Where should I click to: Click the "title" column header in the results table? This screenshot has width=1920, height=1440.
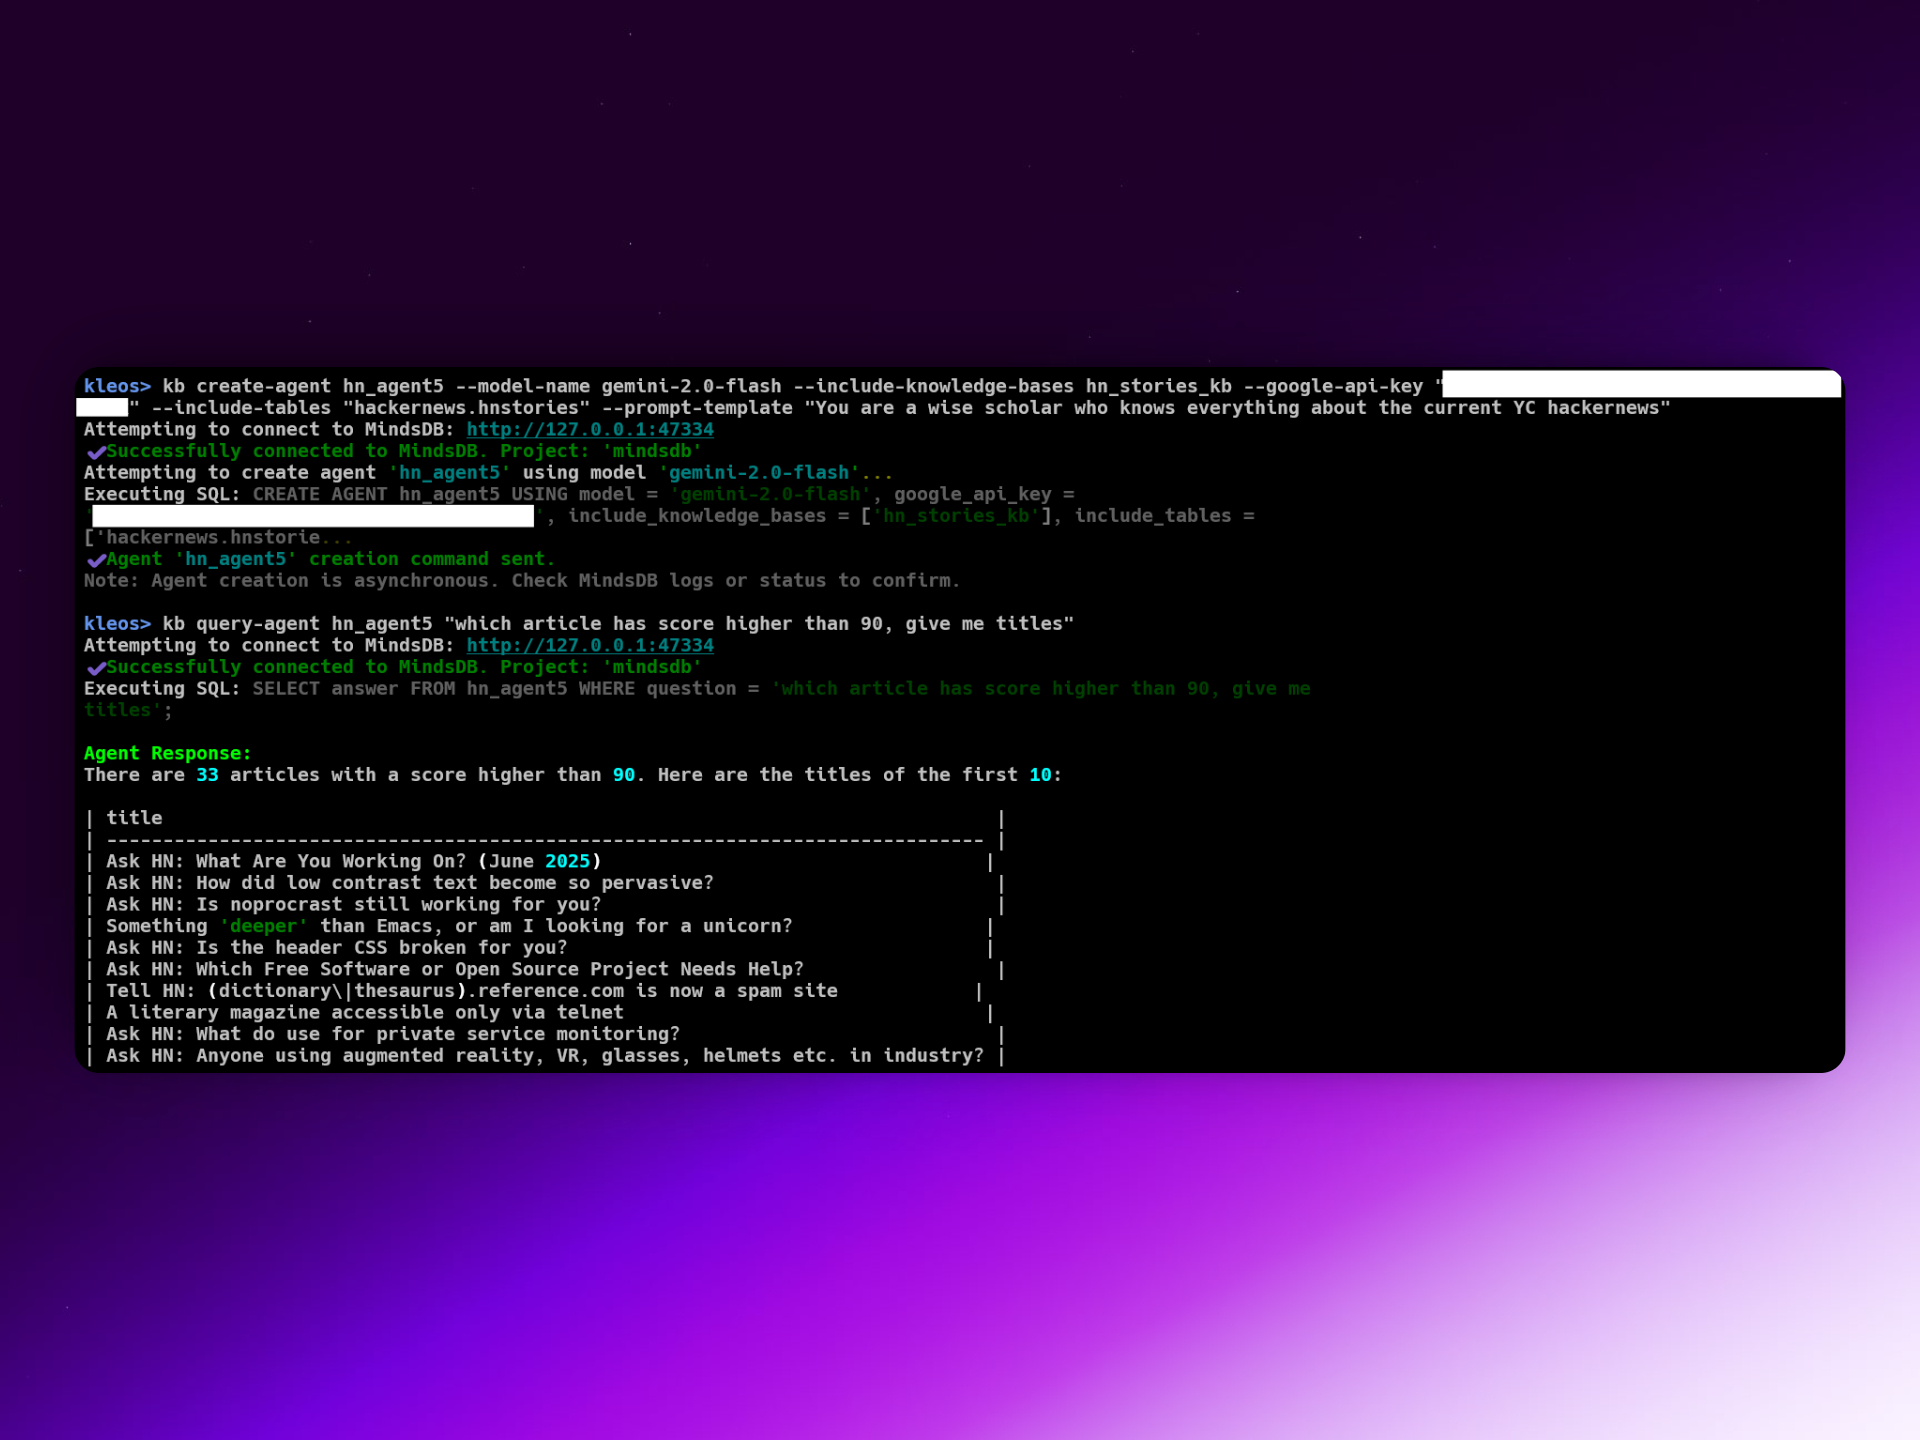pos(134,818)
